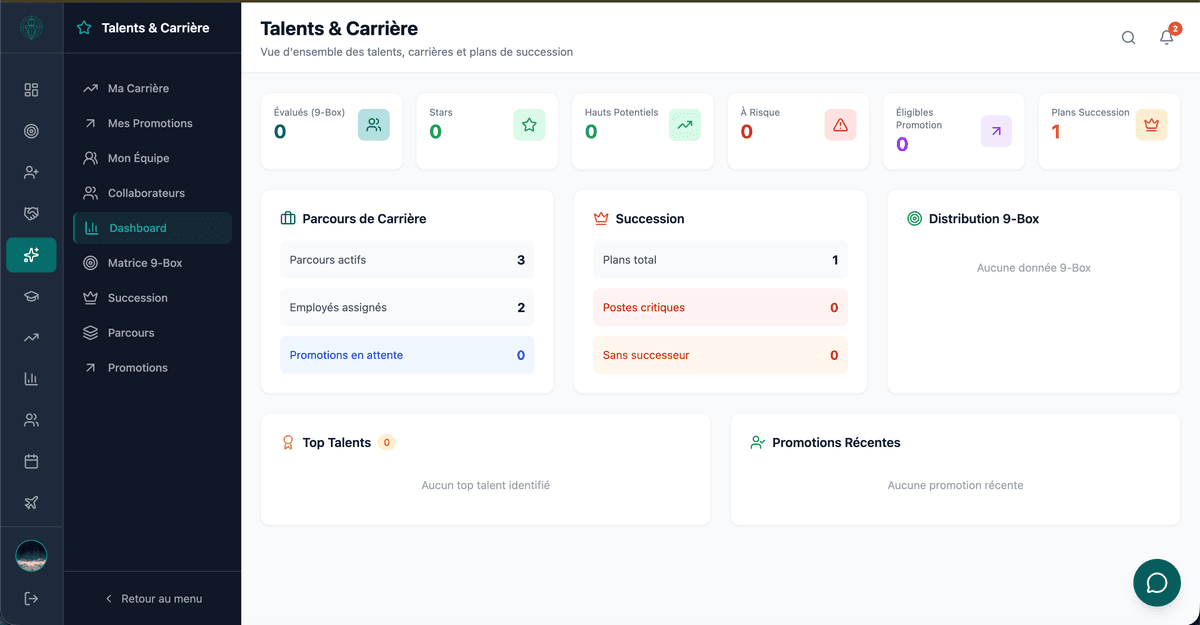
Task: Open the chat support bubble
Action: pyautogui.click(x=1157, y=582)
